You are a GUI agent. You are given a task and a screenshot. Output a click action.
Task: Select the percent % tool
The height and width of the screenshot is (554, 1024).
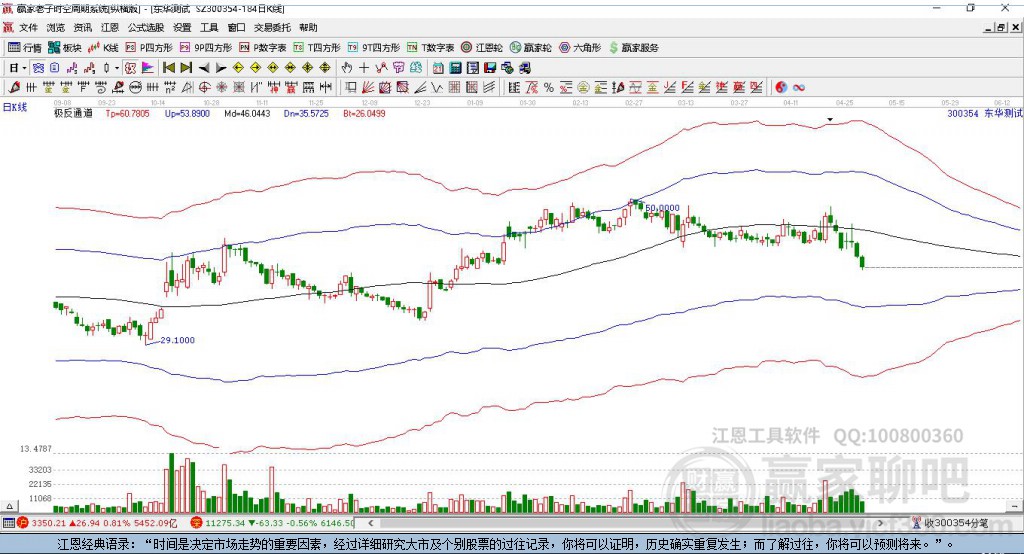click(x=549, y=87)
